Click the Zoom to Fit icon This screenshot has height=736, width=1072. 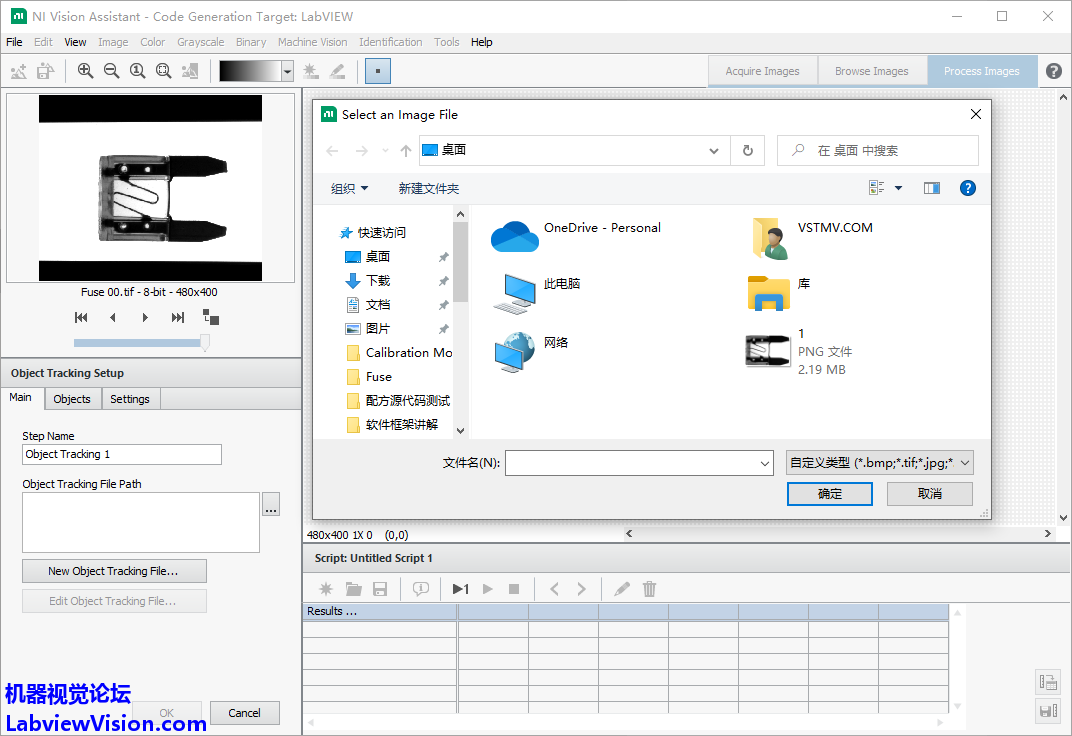(x=163, y=71)
